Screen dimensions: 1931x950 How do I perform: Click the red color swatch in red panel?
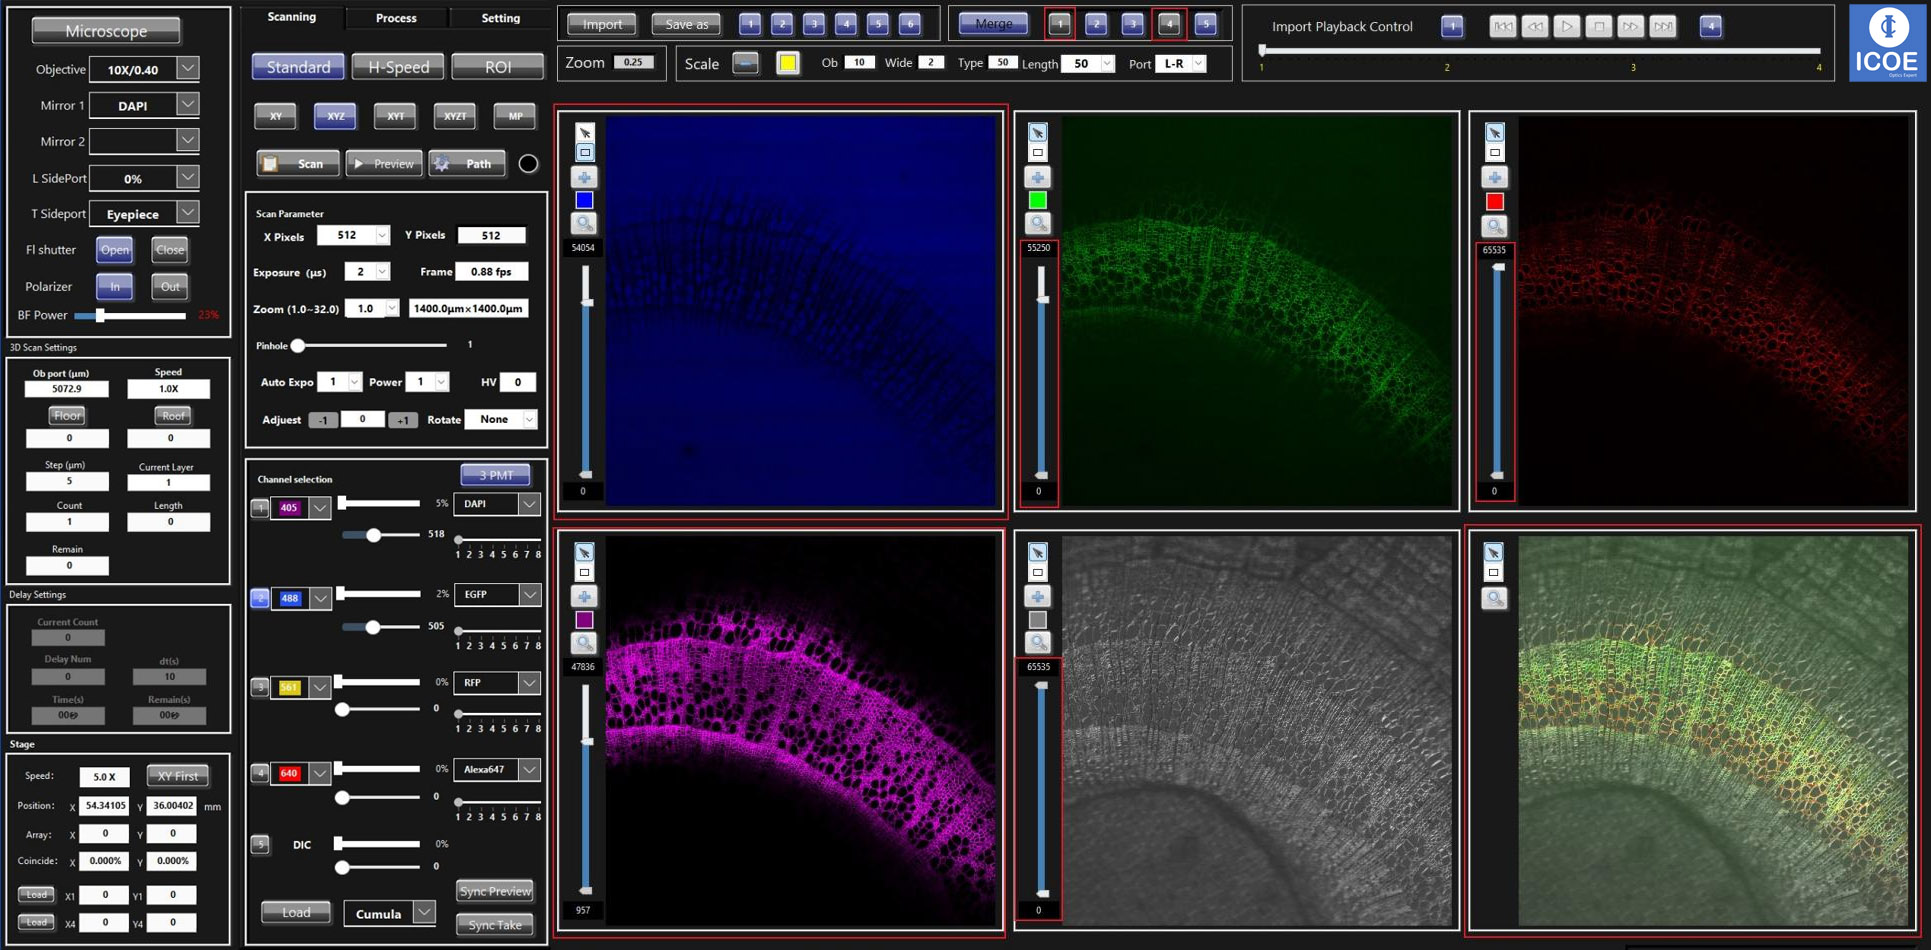tap(1495, 202)
